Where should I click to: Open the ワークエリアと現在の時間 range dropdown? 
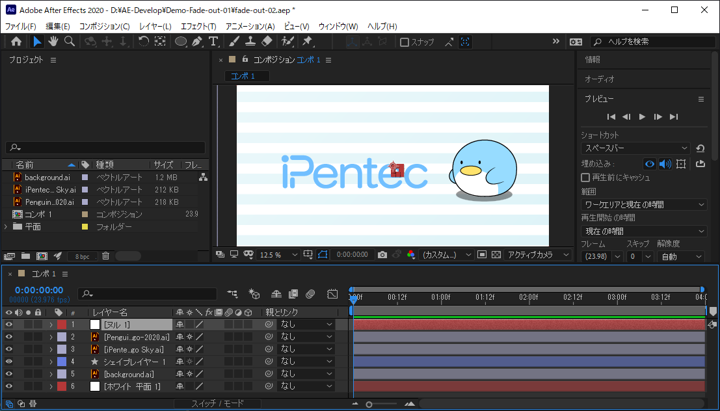[644, 204]
